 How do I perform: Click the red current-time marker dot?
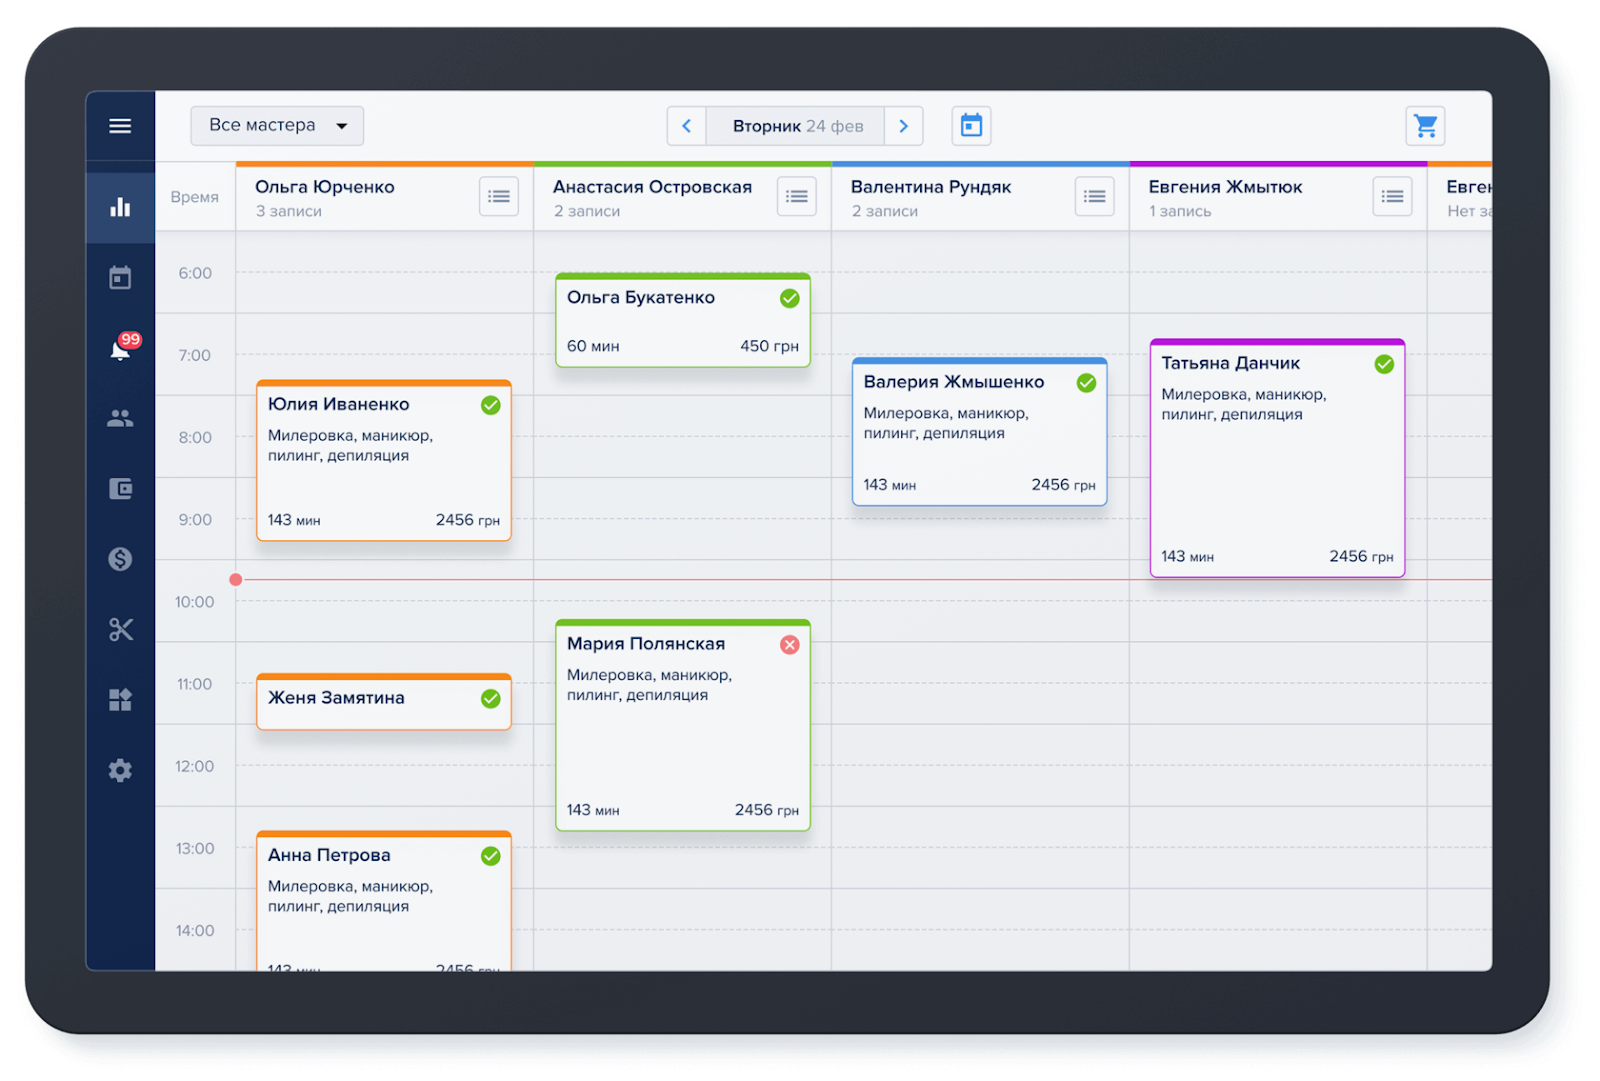pyautogui.click(x=236, y=580)
